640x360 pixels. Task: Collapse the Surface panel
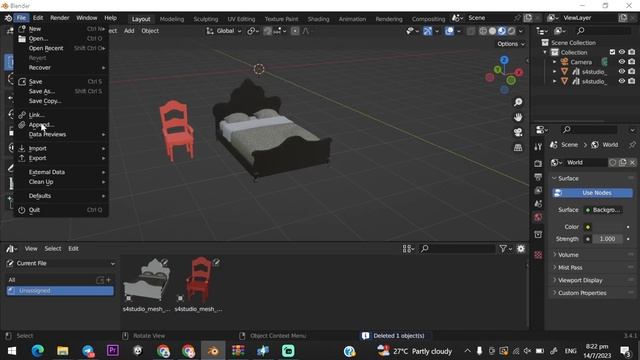[568, 178]
